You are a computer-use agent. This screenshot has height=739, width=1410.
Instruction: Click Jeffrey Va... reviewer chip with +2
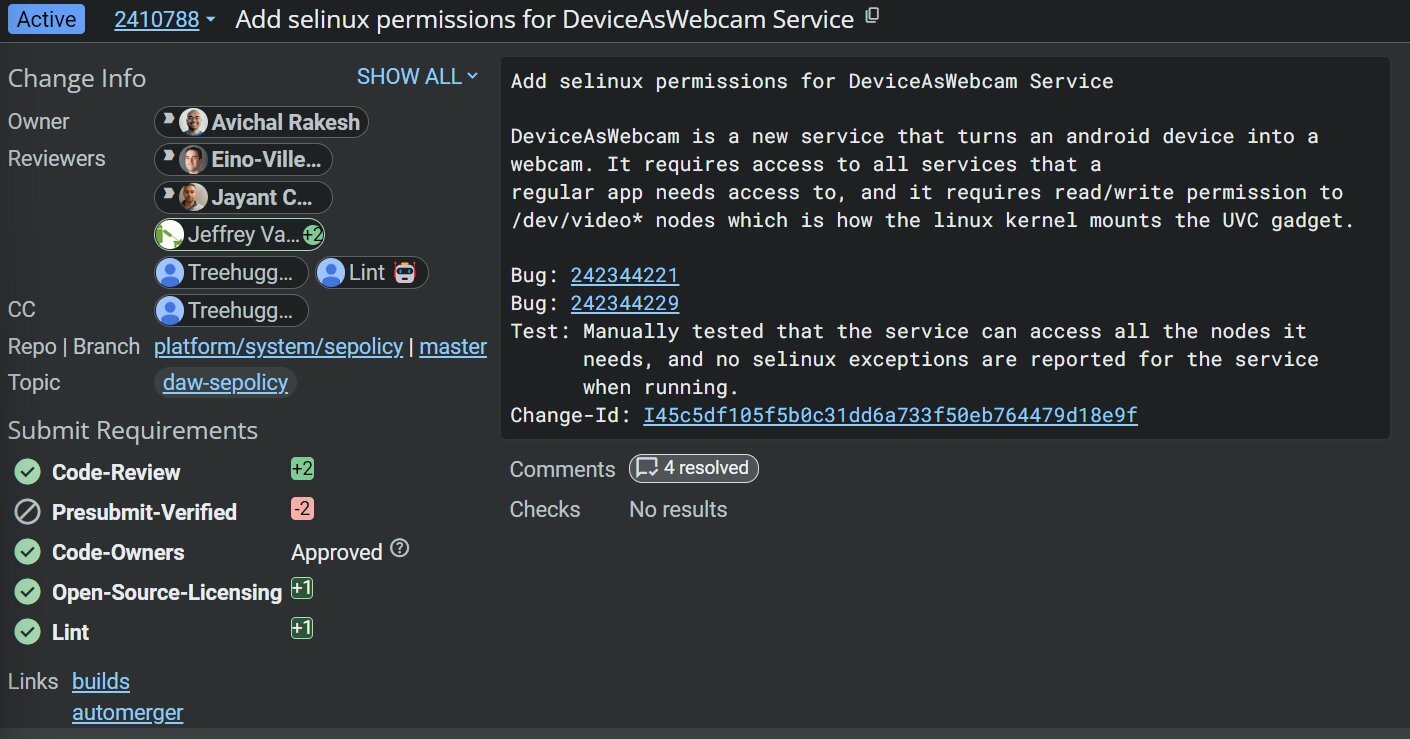click(240, 235)
